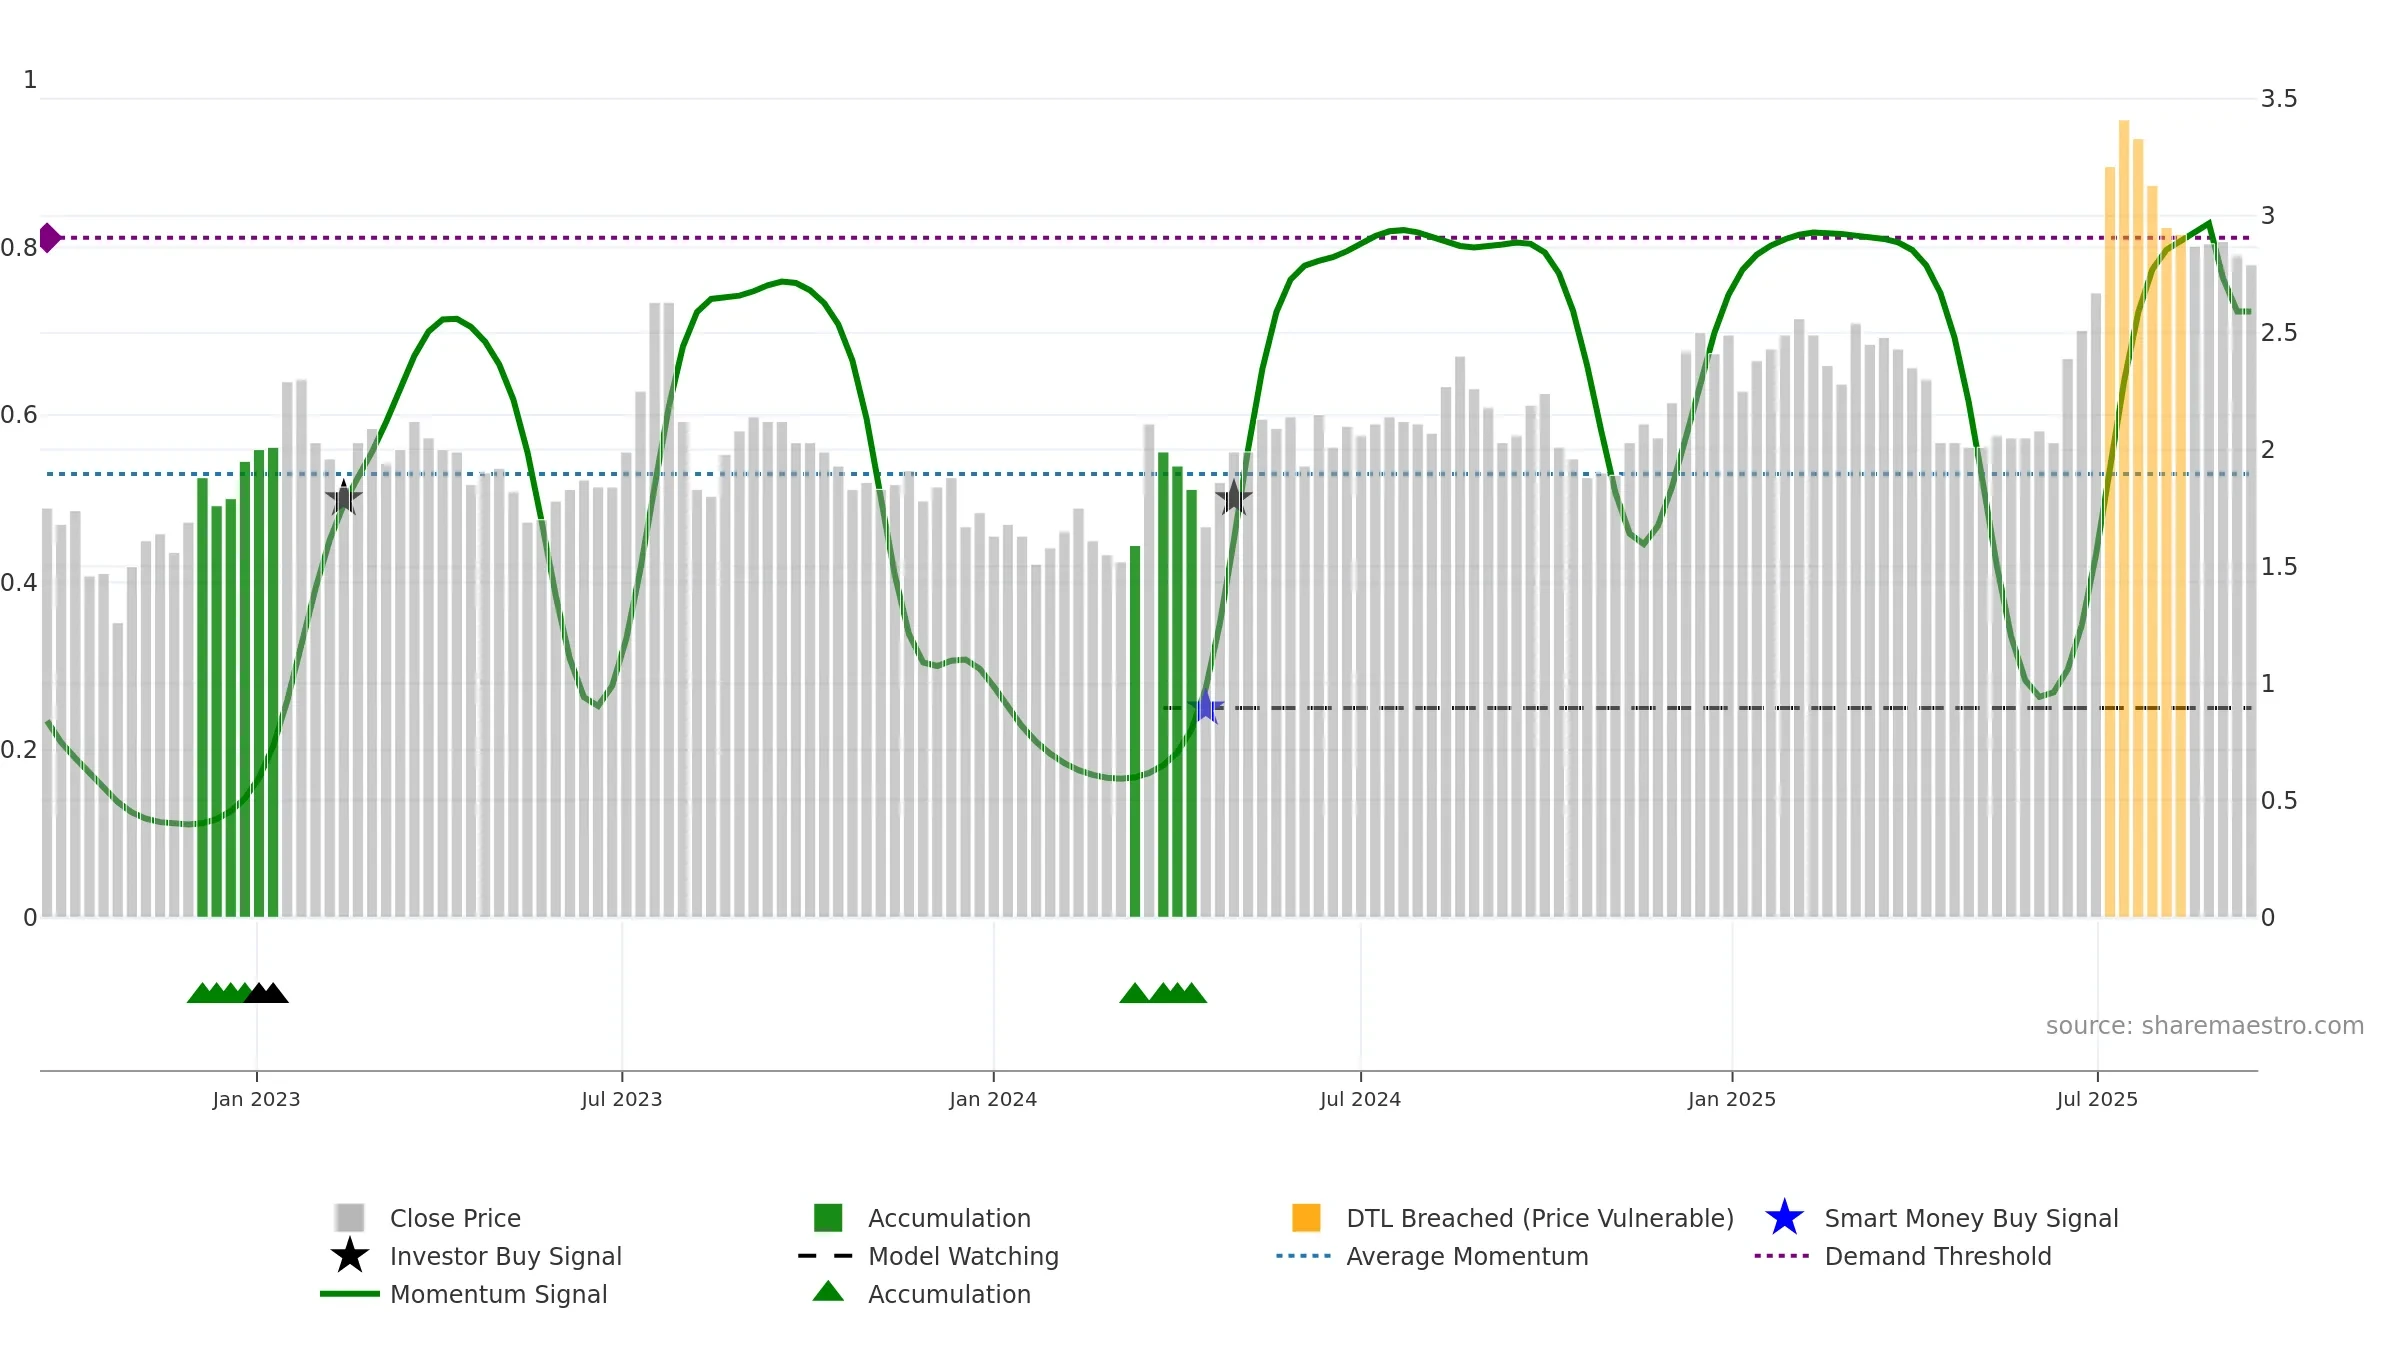Click the Jan 2025 axis label
Screen dimensions: 2400x1350
[x=1732, y=1100]
